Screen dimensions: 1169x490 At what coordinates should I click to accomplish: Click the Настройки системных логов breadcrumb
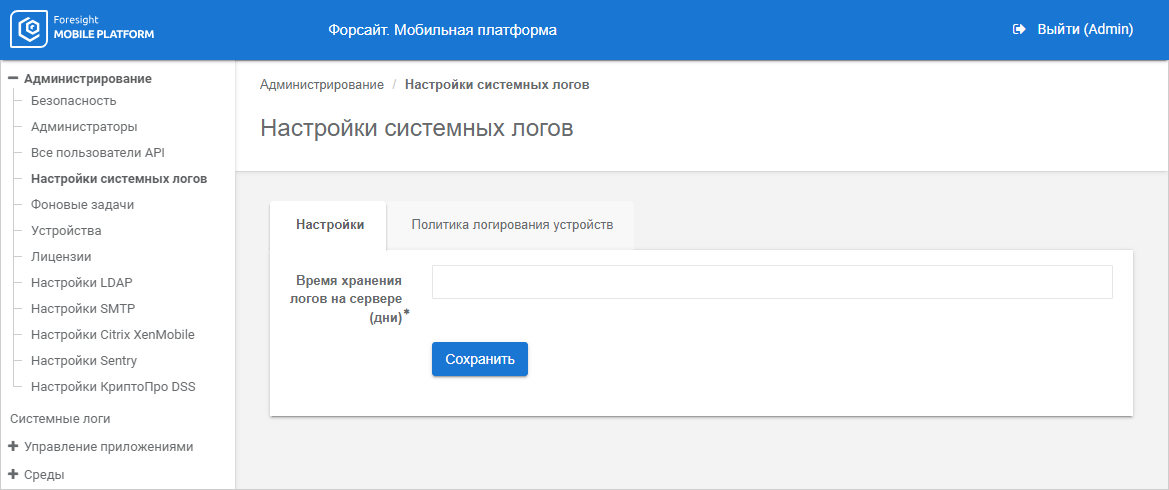[x=497, y=85]
